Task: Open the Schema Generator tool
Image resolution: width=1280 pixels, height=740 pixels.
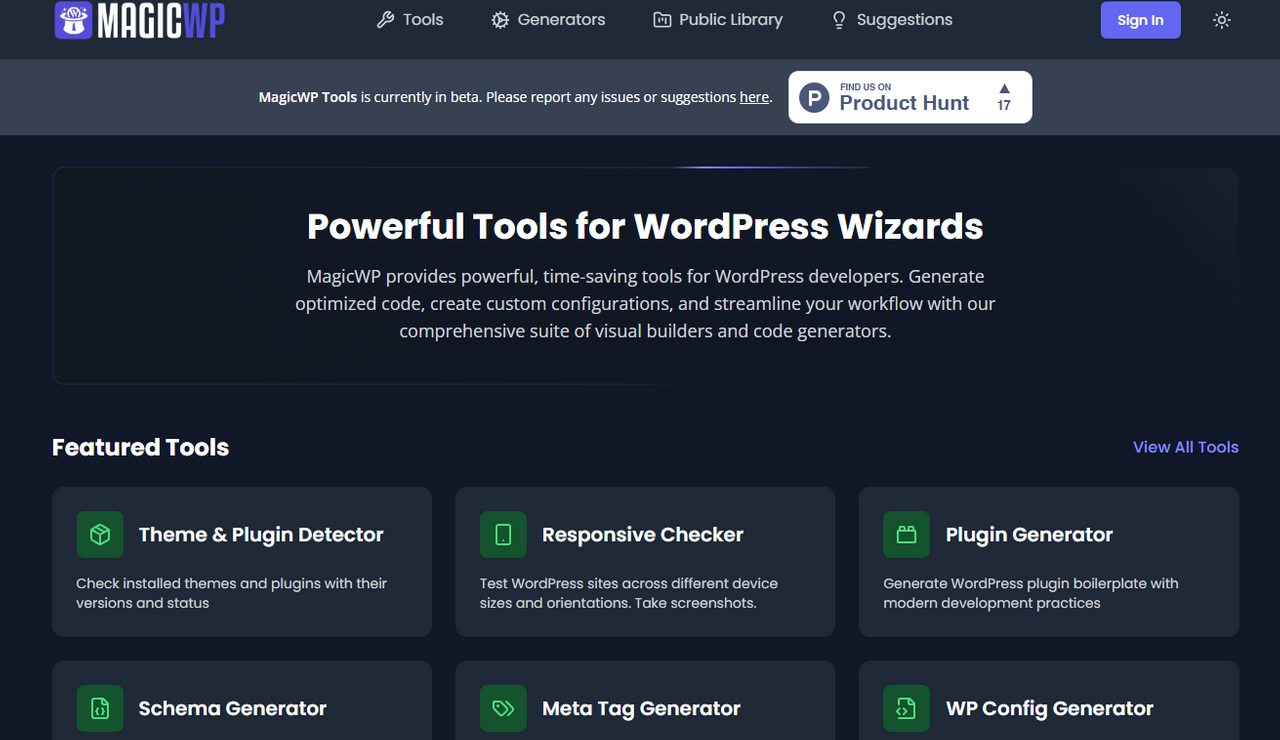Action: tap(242, 700)
